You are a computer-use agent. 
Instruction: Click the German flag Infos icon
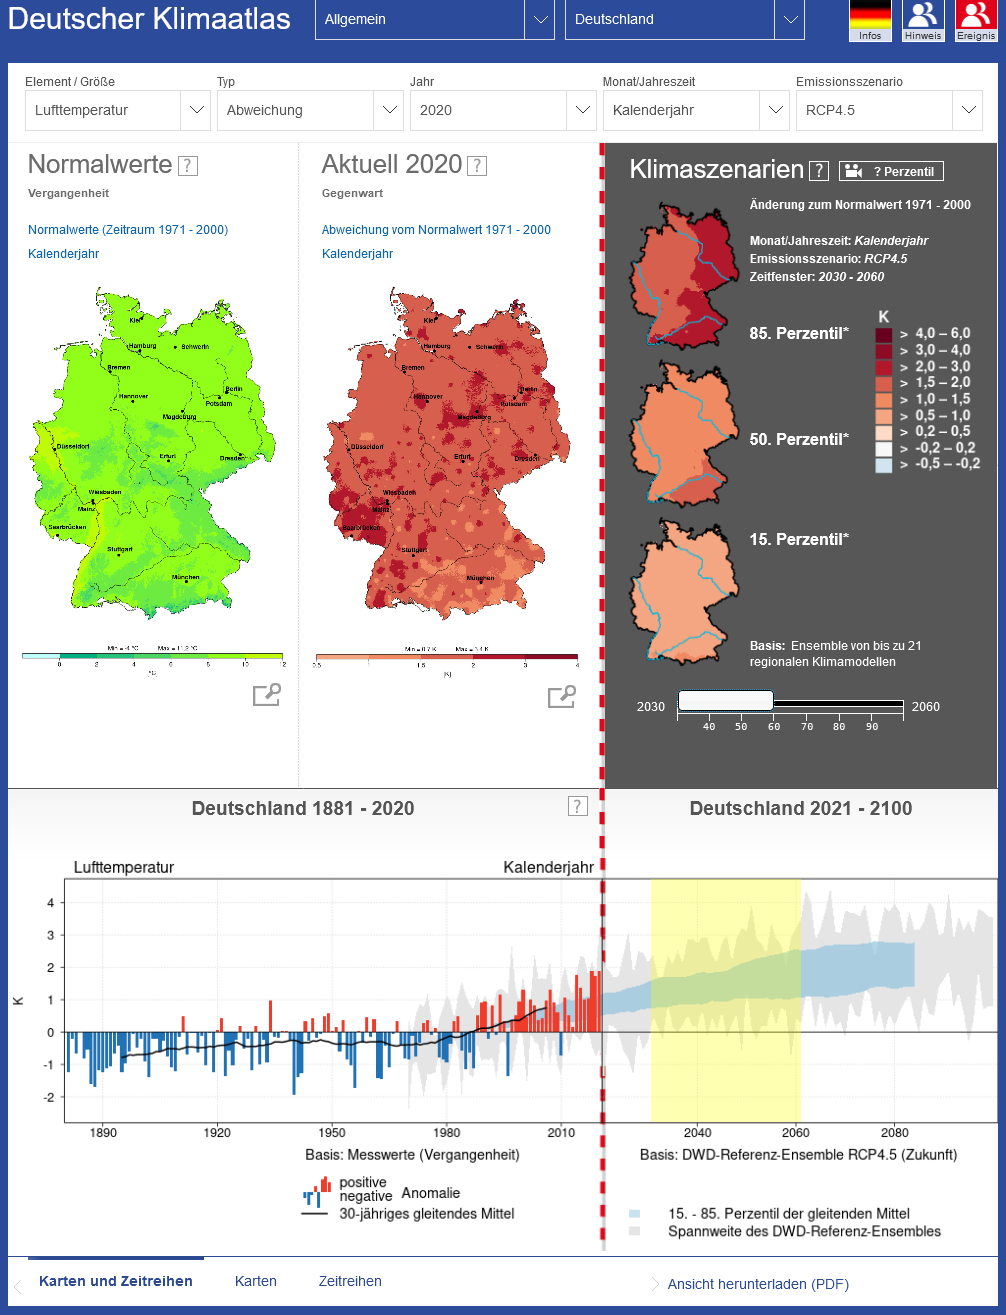click(x=870, y=20)
